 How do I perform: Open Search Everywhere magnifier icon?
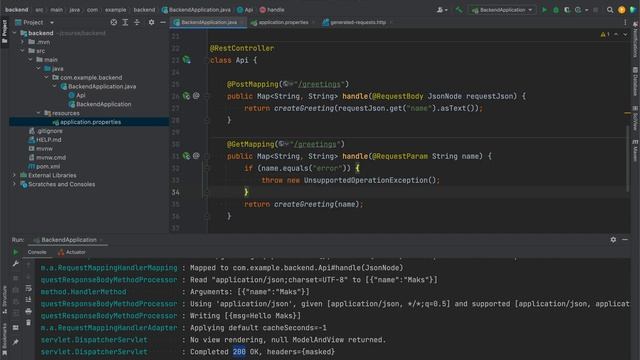610,10
